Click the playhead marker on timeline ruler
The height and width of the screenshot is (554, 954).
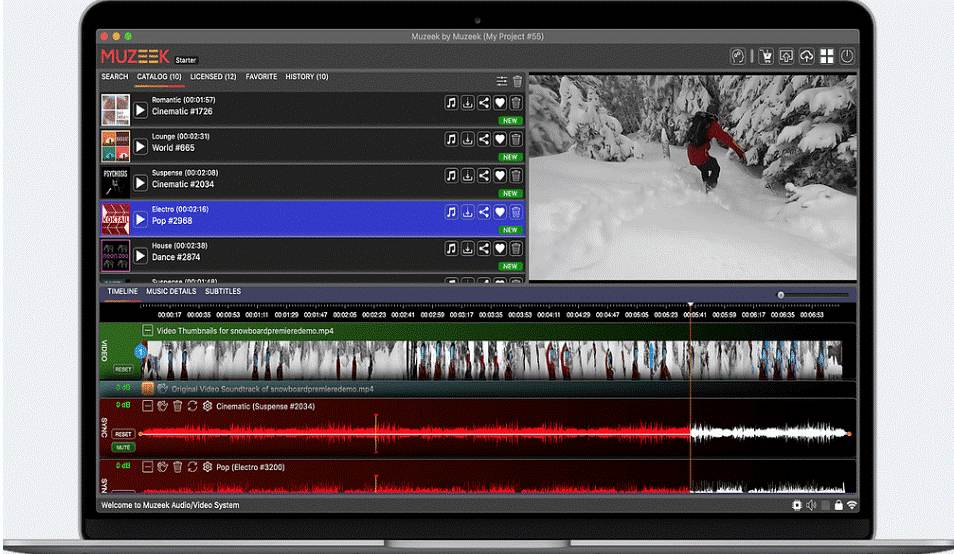coord(691,305)
